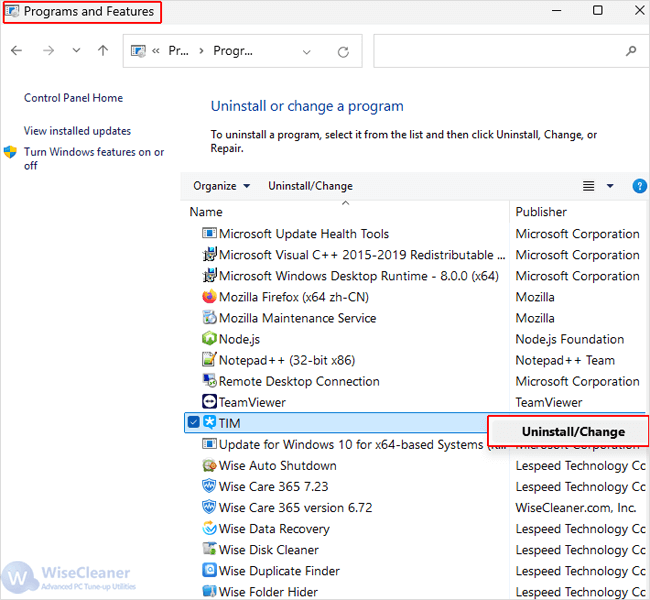Open View installed updates link

77,131
